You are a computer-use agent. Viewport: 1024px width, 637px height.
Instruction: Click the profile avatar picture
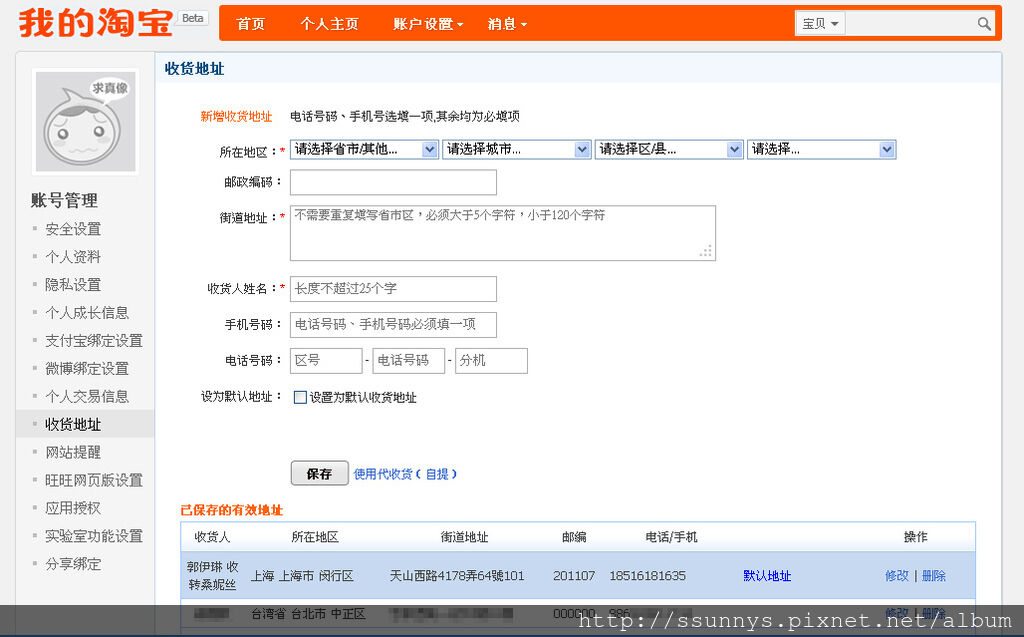tap(85, 122)
